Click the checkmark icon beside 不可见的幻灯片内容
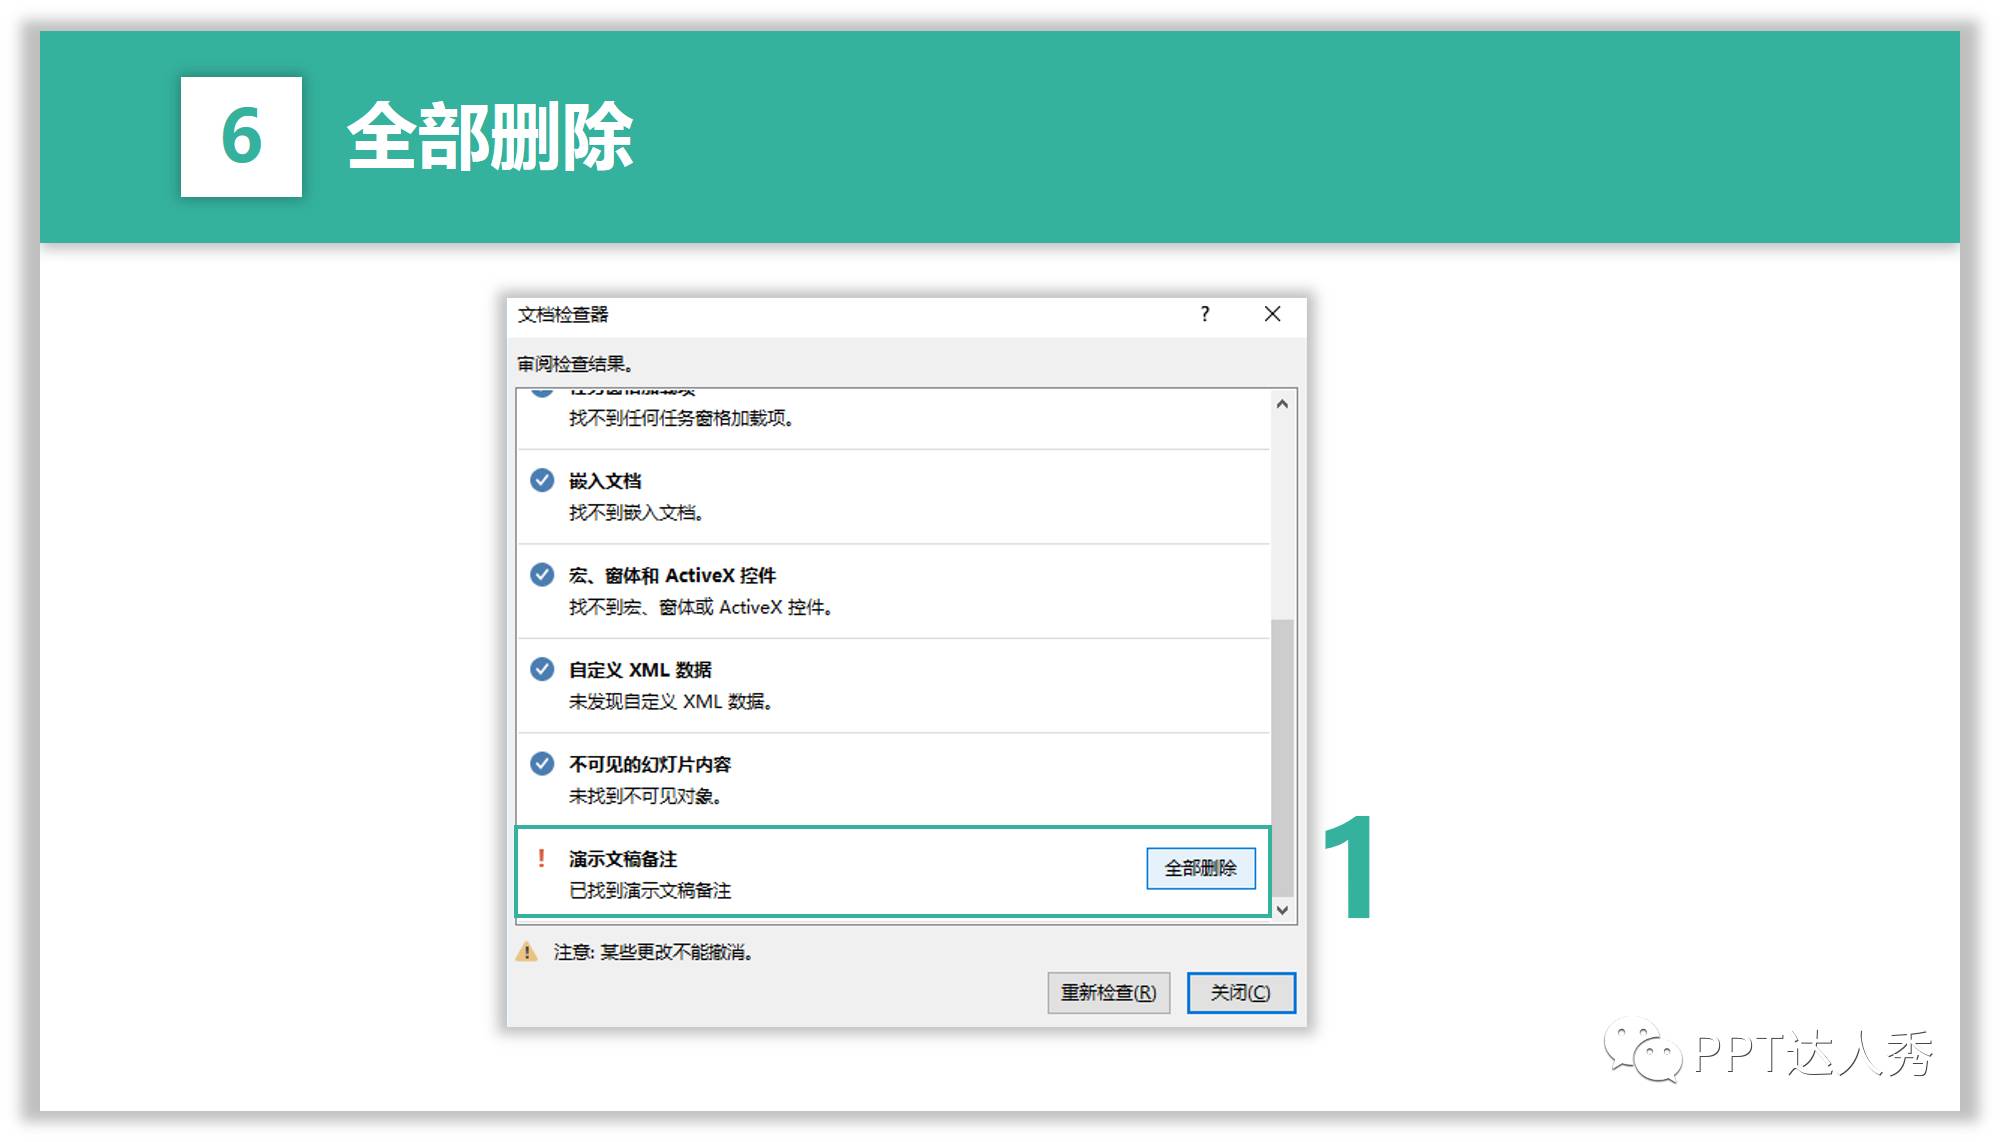The width and height of the screenshot is (2000, 1142). (541, 763)
